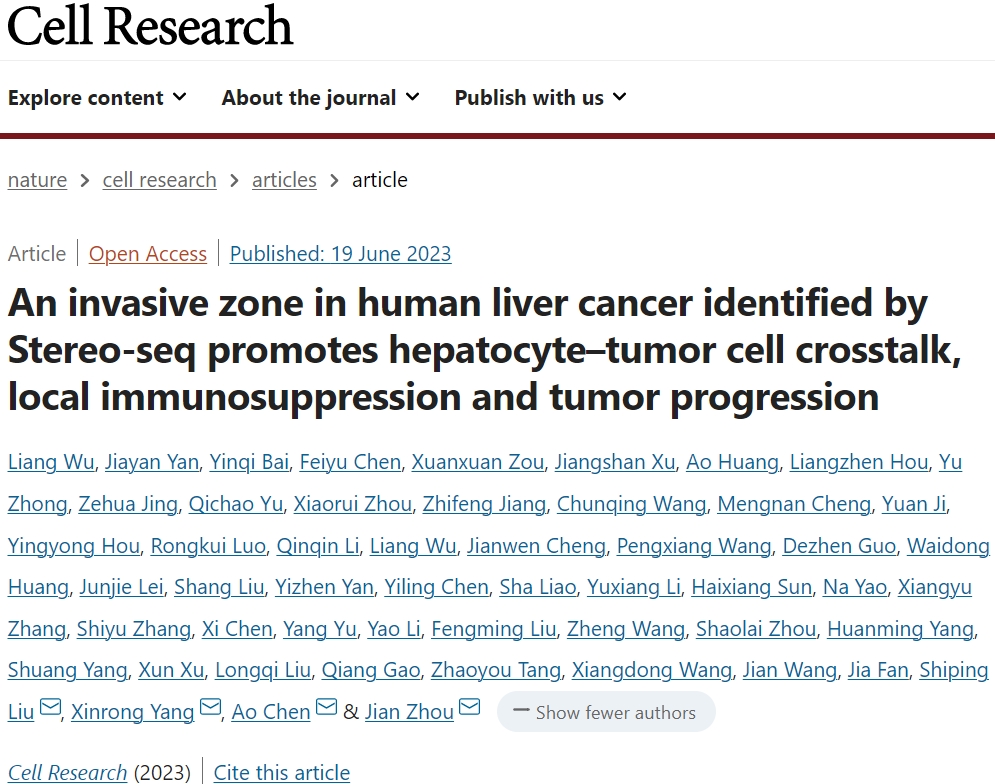The height and width of the screenshot is (784, 995).
Task: Click the envelope icon next to Ao Chen
Action: (327, 707)
